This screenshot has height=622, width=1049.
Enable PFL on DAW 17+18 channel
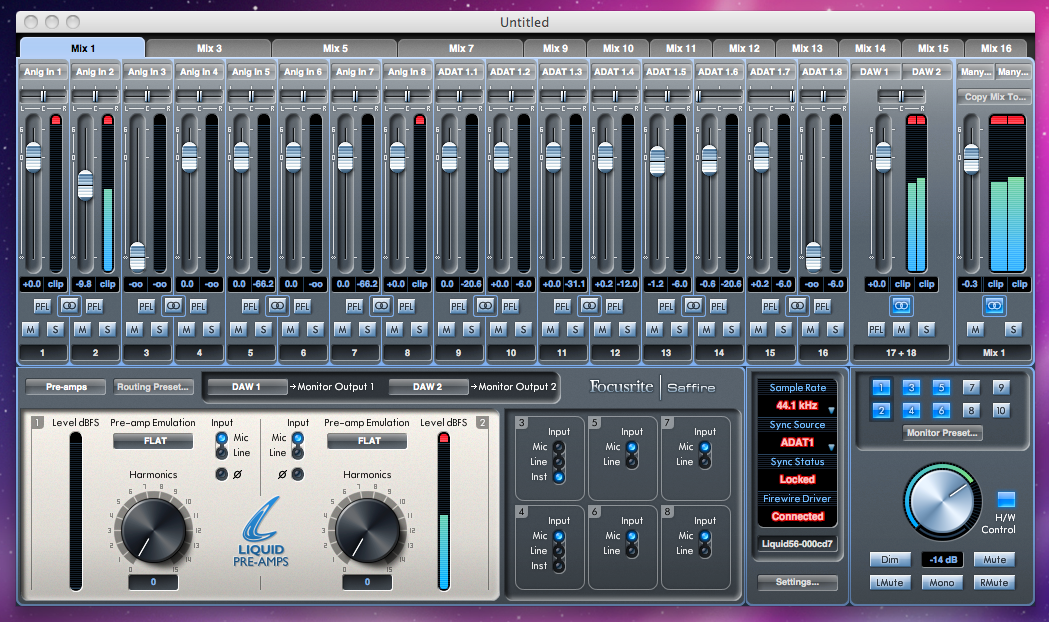tap(876, 330)
